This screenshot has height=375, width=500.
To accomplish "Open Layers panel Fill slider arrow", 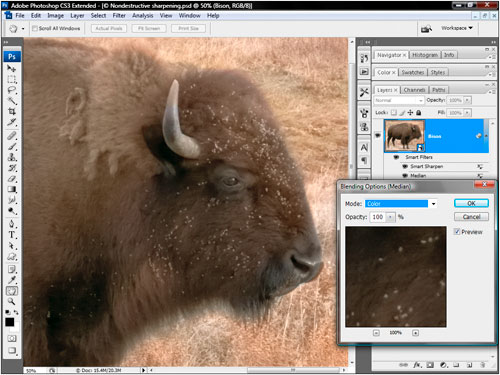I will 467,113.
